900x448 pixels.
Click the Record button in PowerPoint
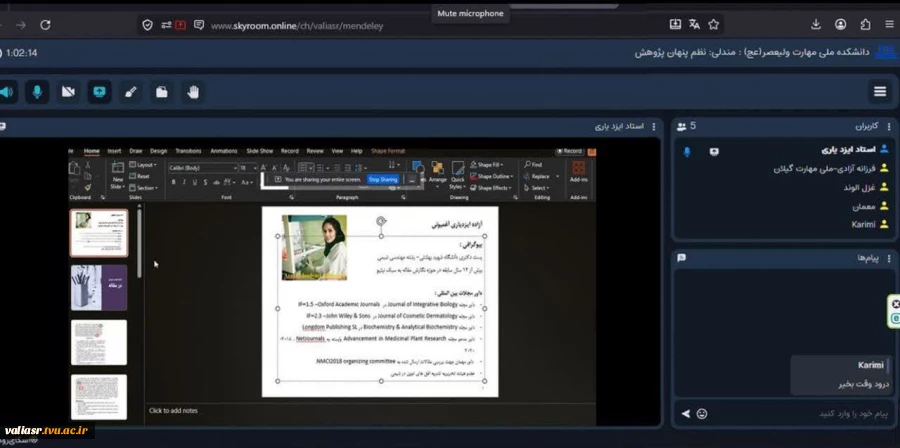[x=569, y=151]
